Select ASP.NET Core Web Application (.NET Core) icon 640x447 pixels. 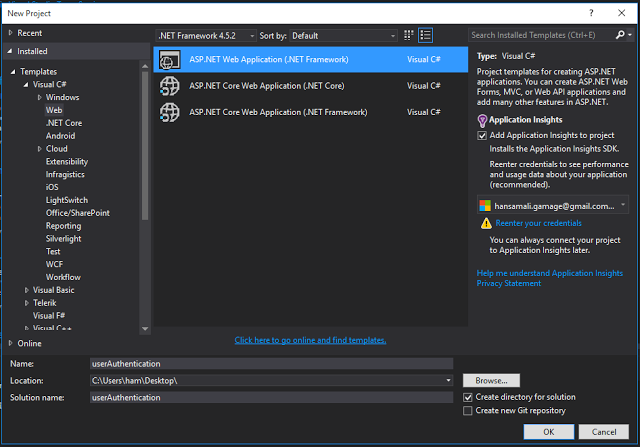coord(169,86)
